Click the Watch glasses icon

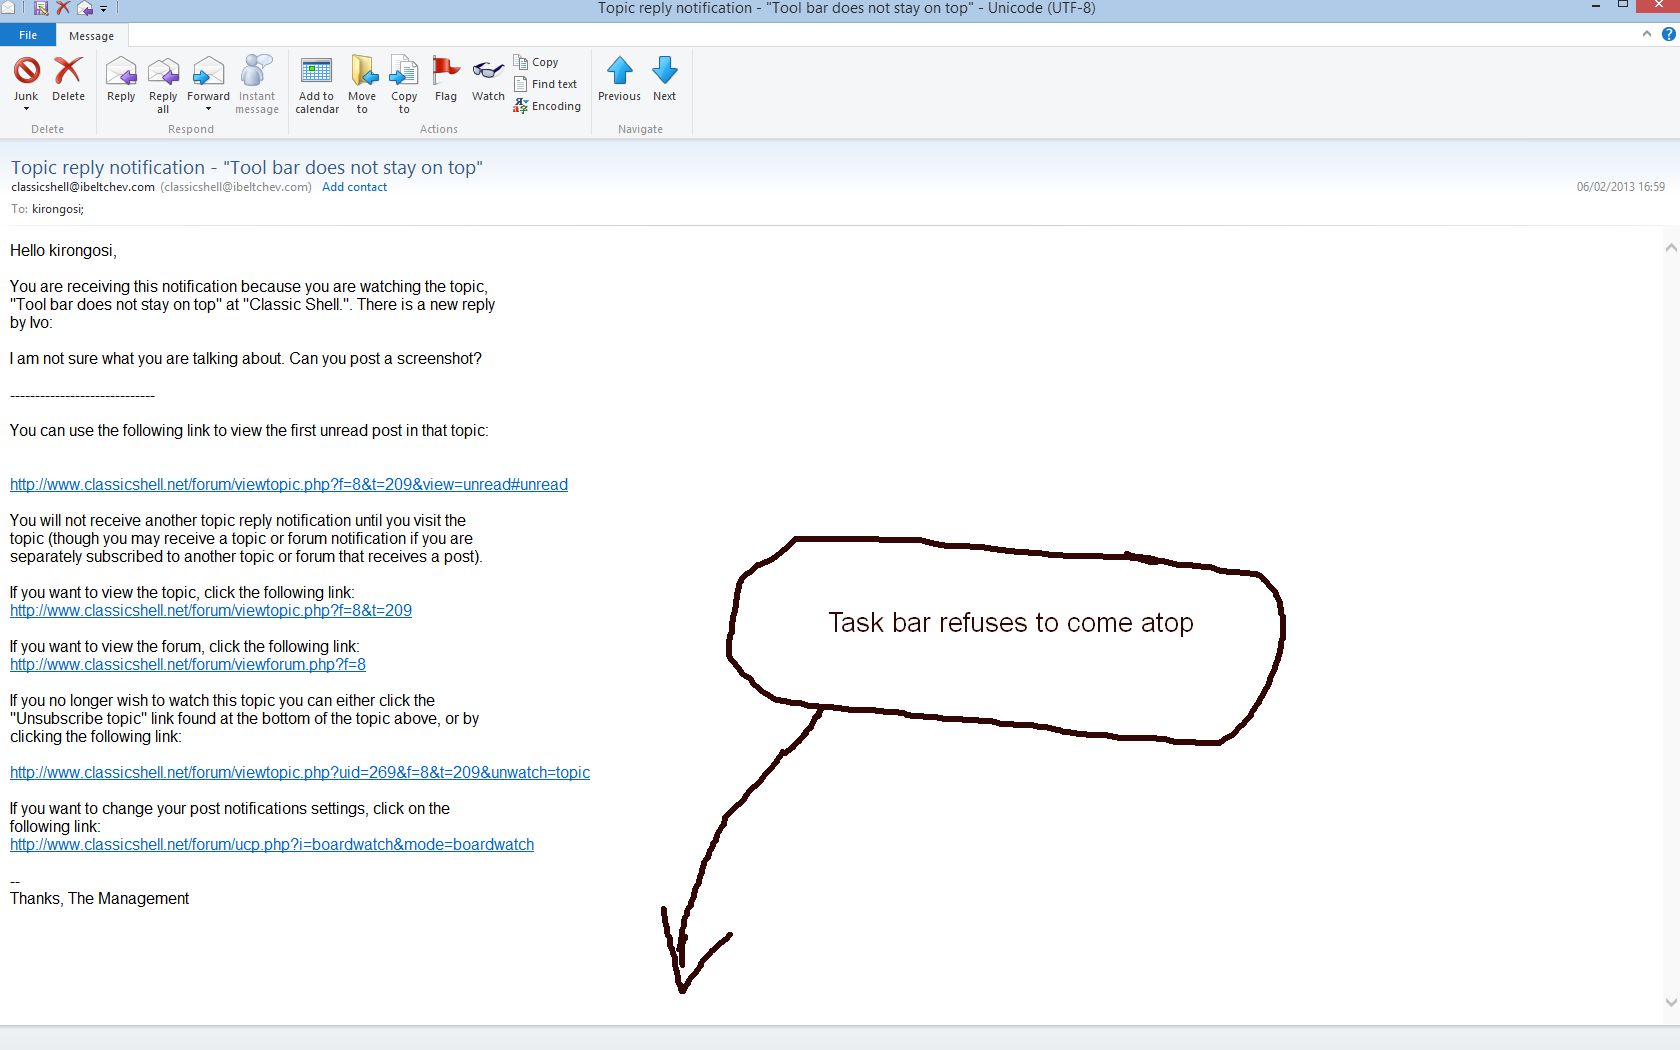488,72
